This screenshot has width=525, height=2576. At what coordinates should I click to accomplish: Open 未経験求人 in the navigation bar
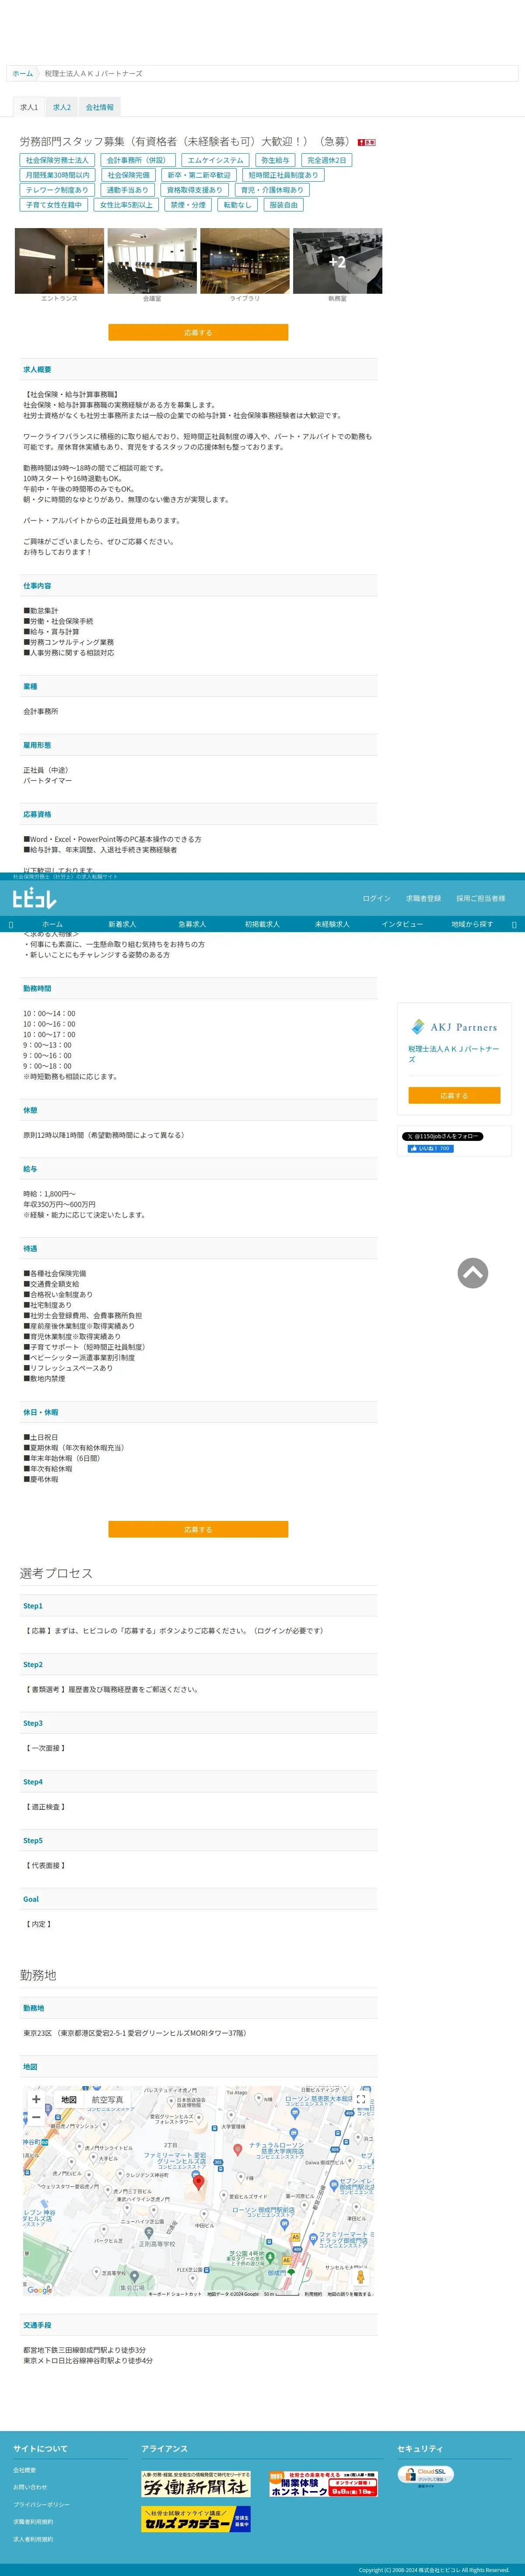(x=332, y=924)
